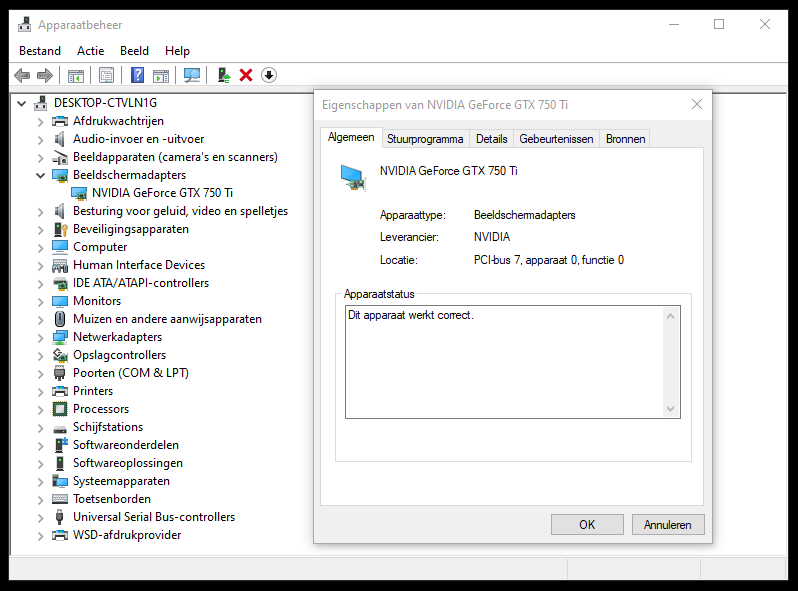Open the Help menu
This screenshot has width=798, height=591.
pyautogui.click(x=177, y=51)
